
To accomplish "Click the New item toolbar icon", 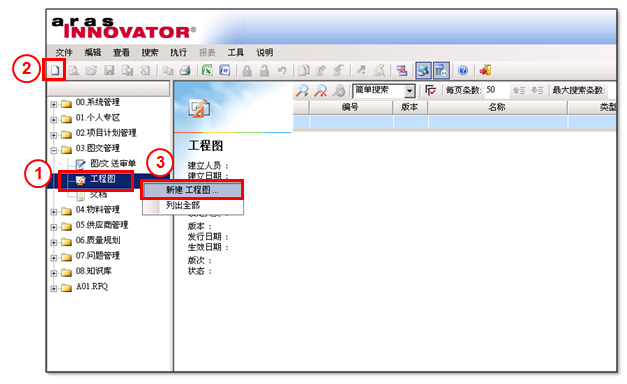I will [55, 71].
